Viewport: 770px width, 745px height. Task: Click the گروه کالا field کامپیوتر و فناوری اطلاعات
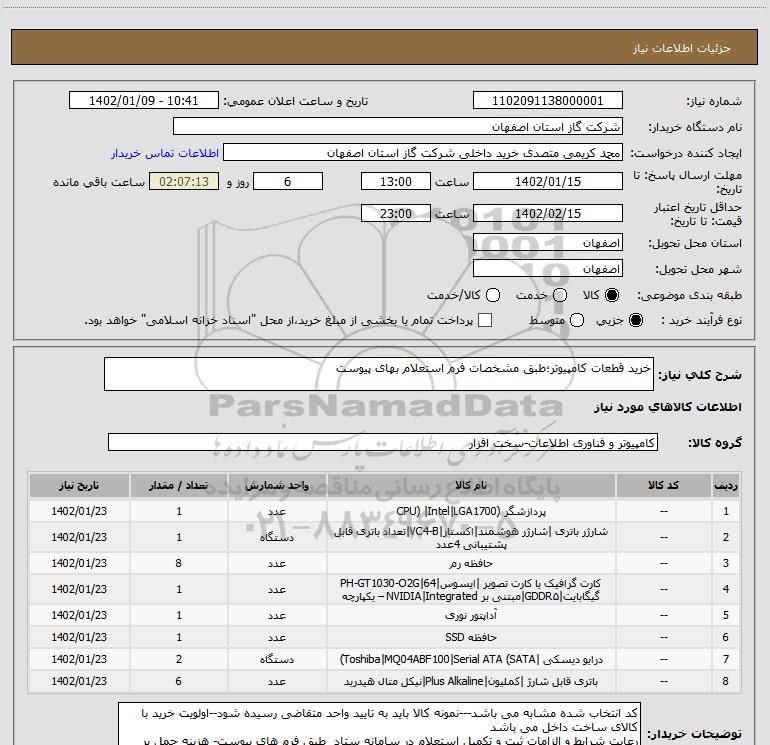383,442
